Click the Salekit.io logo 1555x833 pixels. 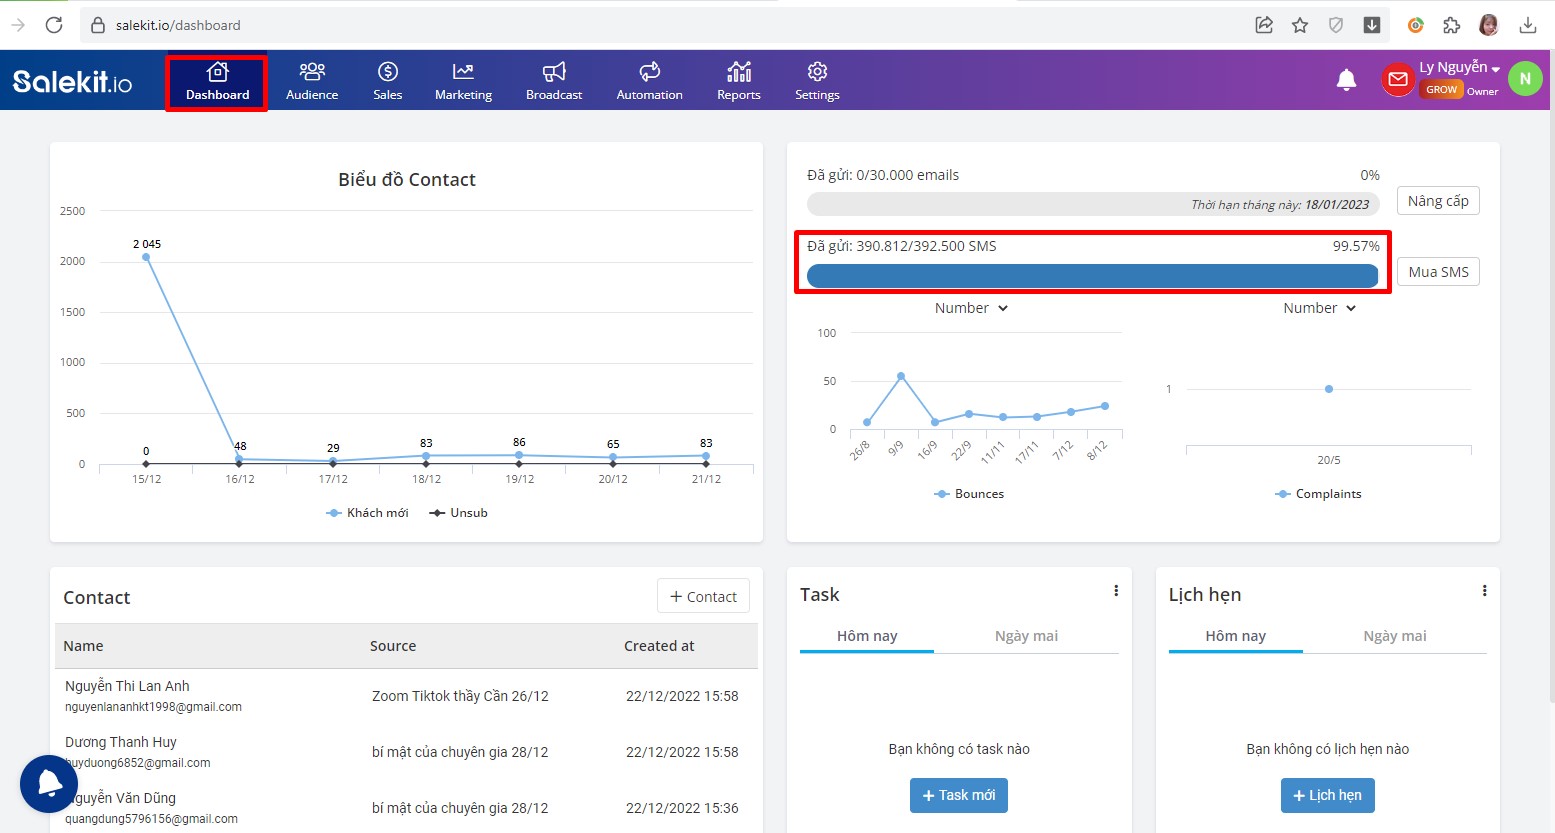point(72,81)
